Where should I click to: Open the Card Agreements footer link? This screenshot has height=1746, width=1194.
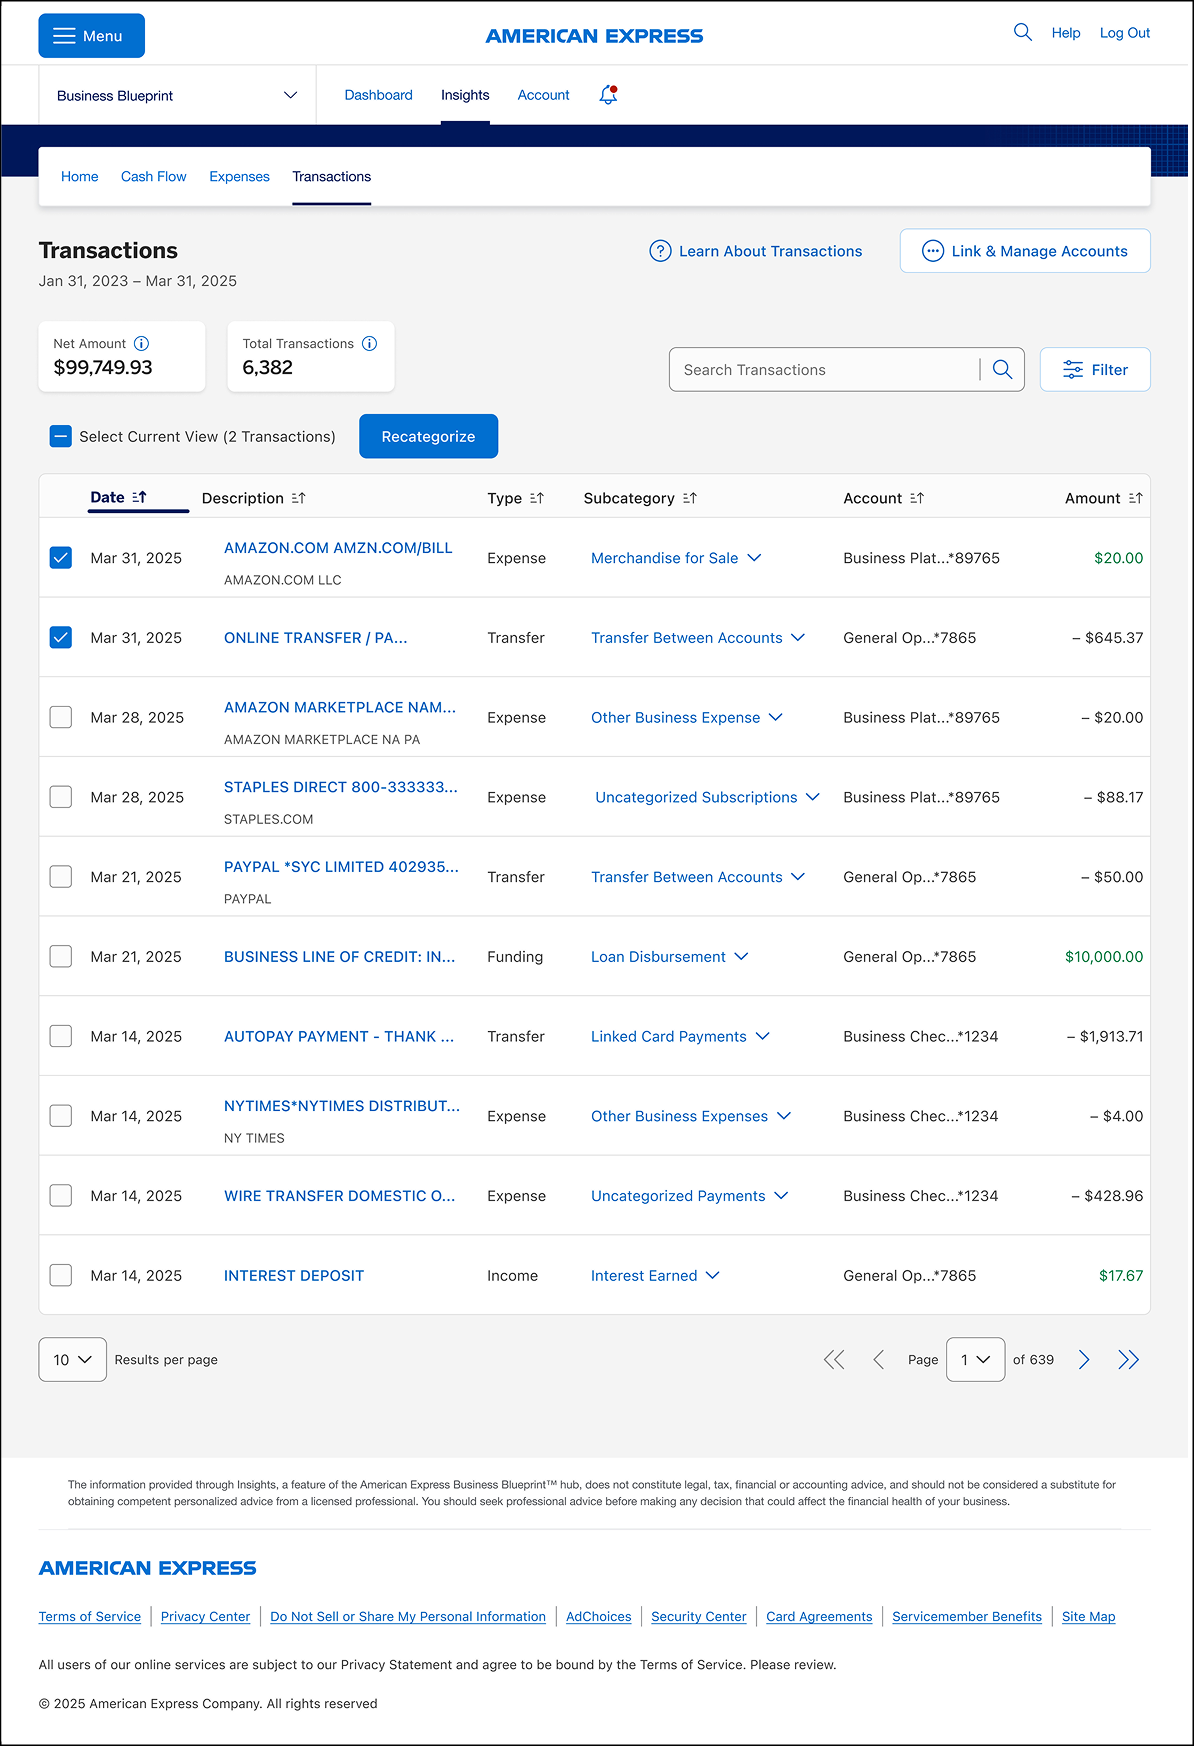tap(819, 1616)
